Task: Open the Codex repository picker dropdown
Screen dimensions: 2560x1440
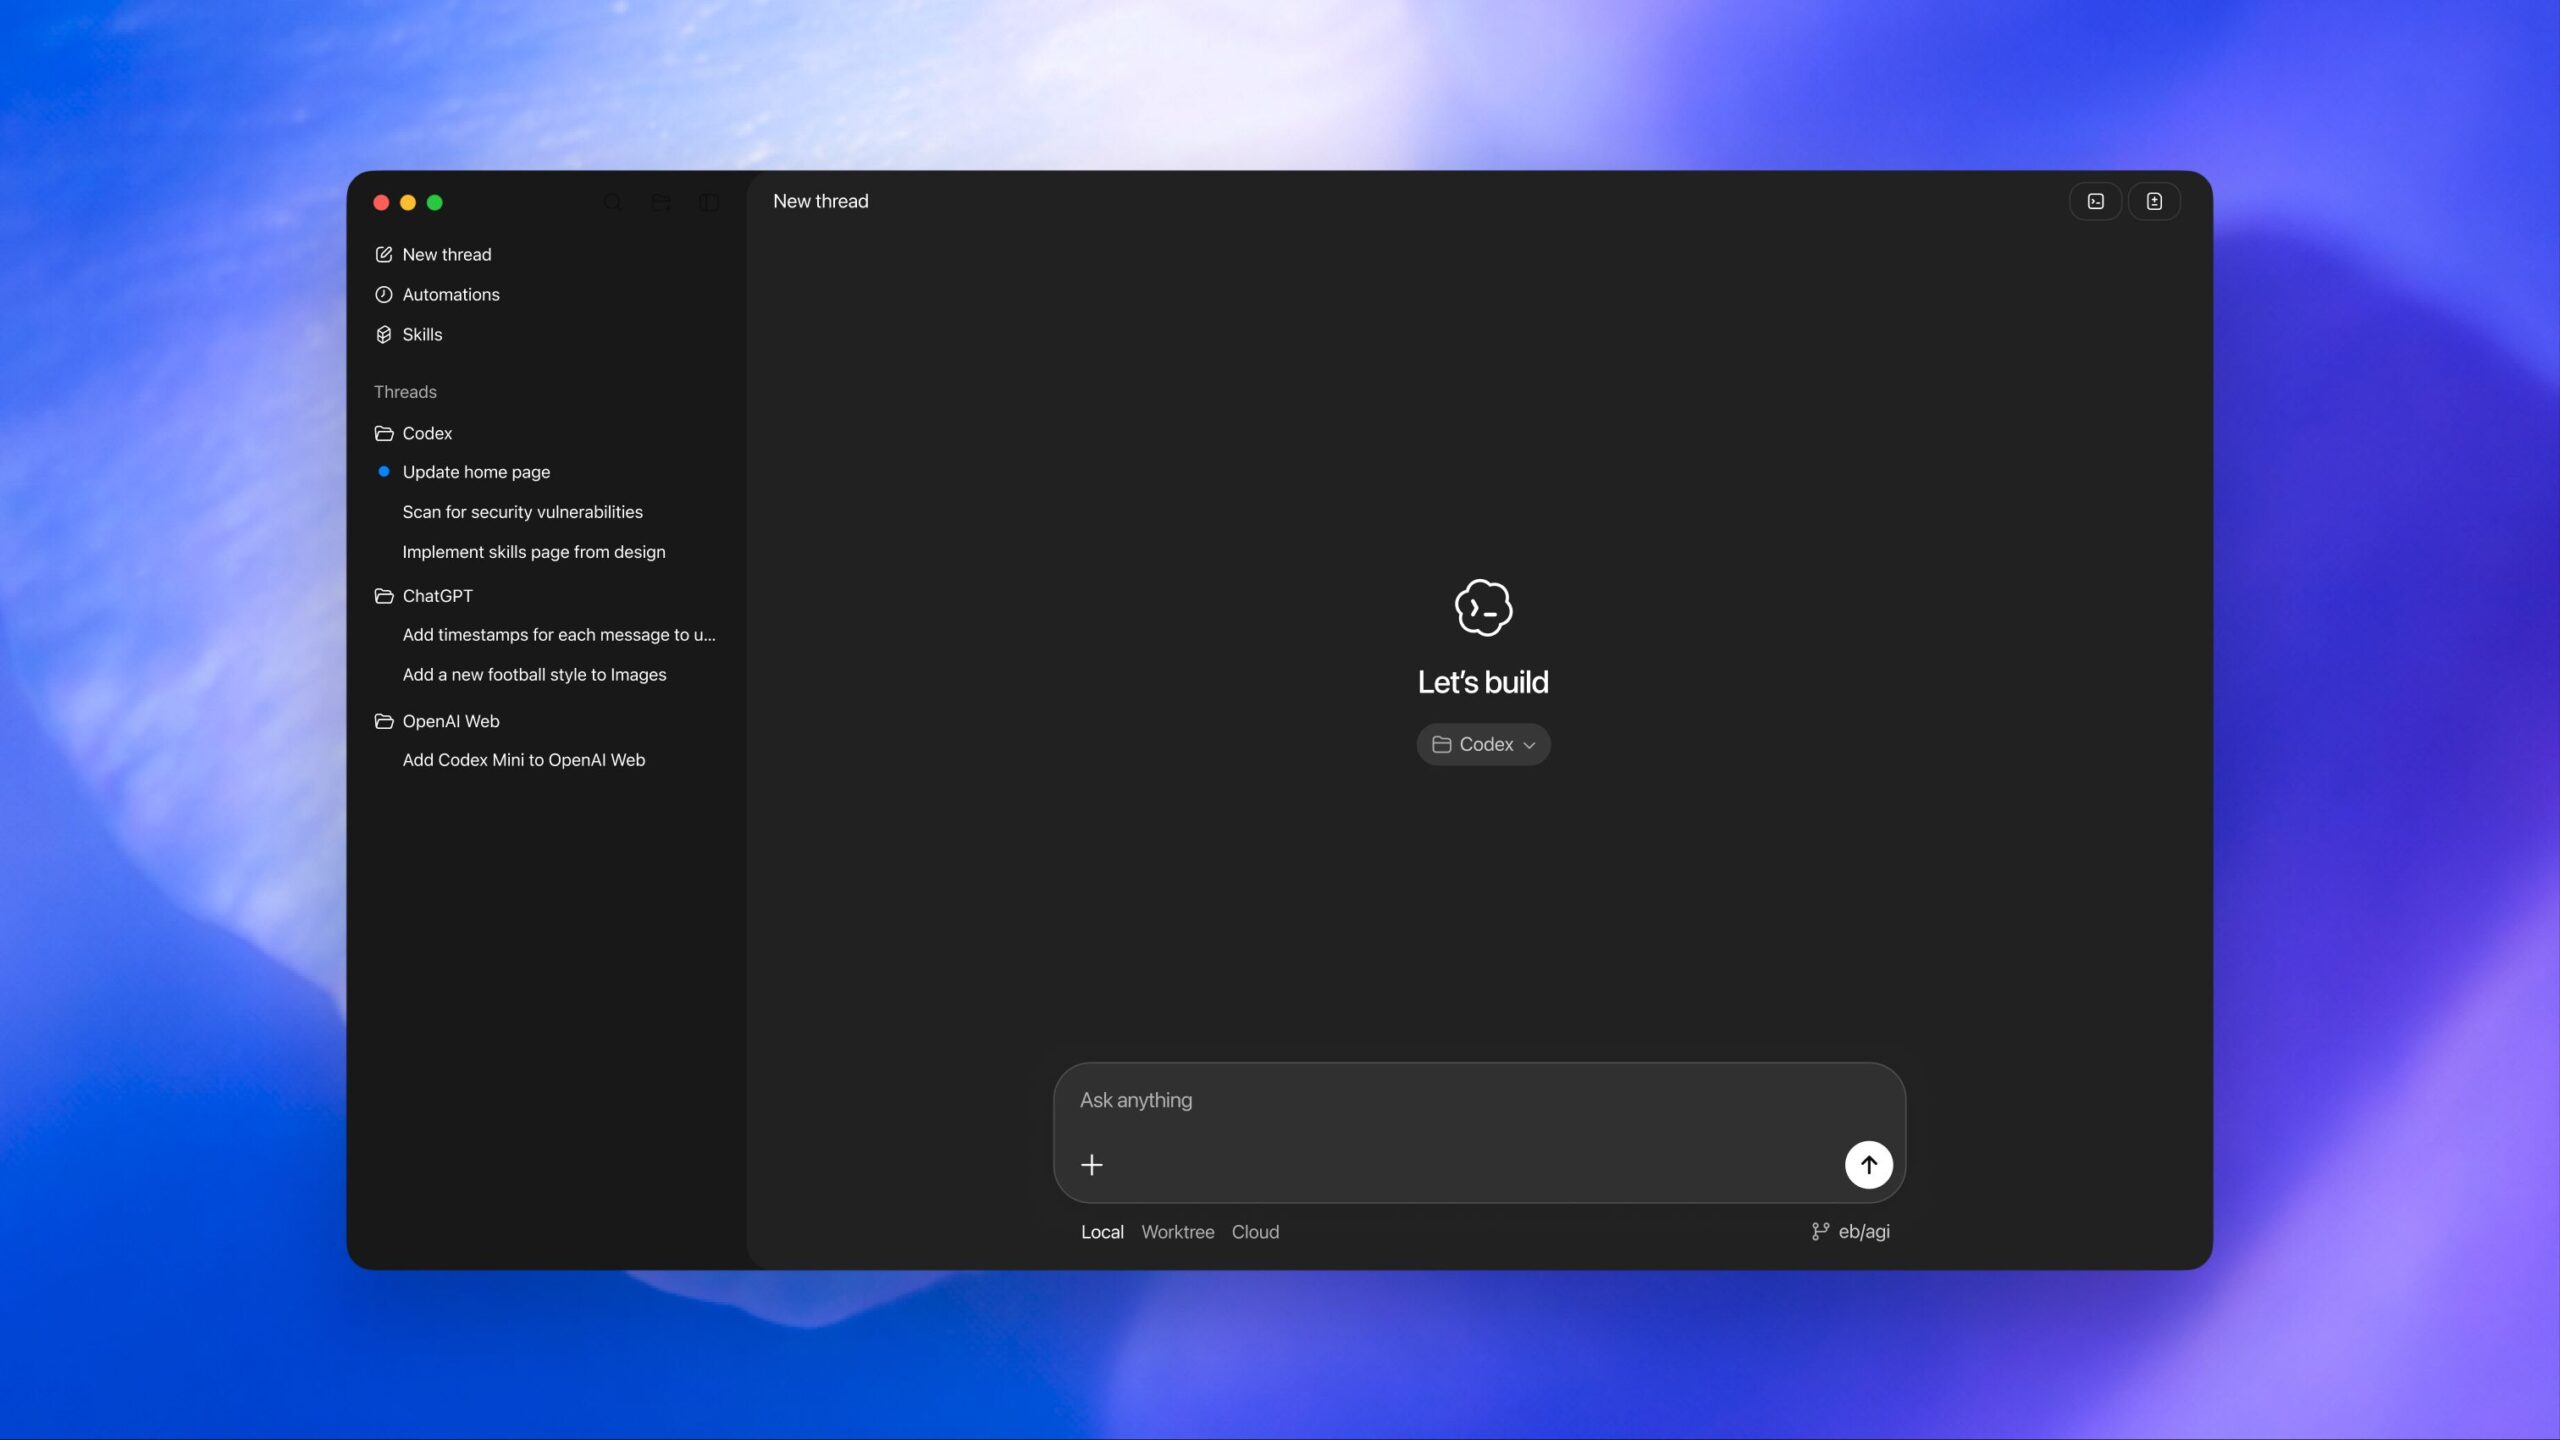Action: pos(1483,743)
